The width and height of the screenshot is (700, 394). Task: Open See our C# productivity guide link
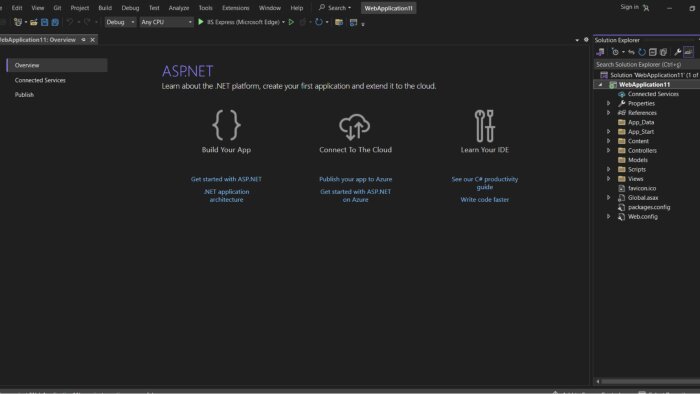485,183
